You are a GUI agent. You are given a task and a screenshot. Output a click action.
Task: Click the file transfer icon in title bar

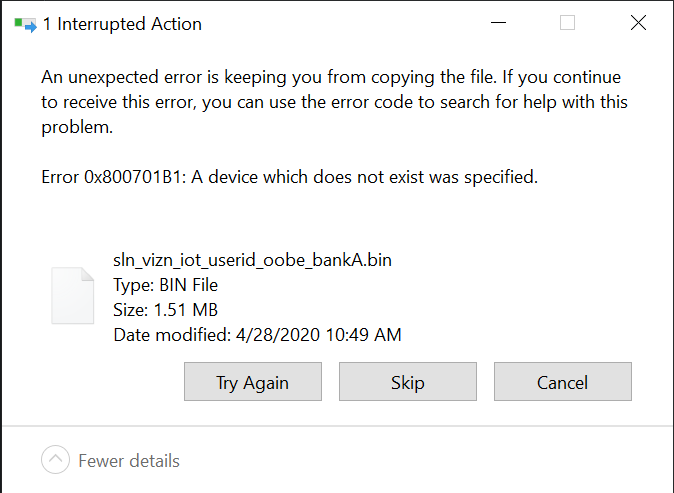click(x=25, y=24)
